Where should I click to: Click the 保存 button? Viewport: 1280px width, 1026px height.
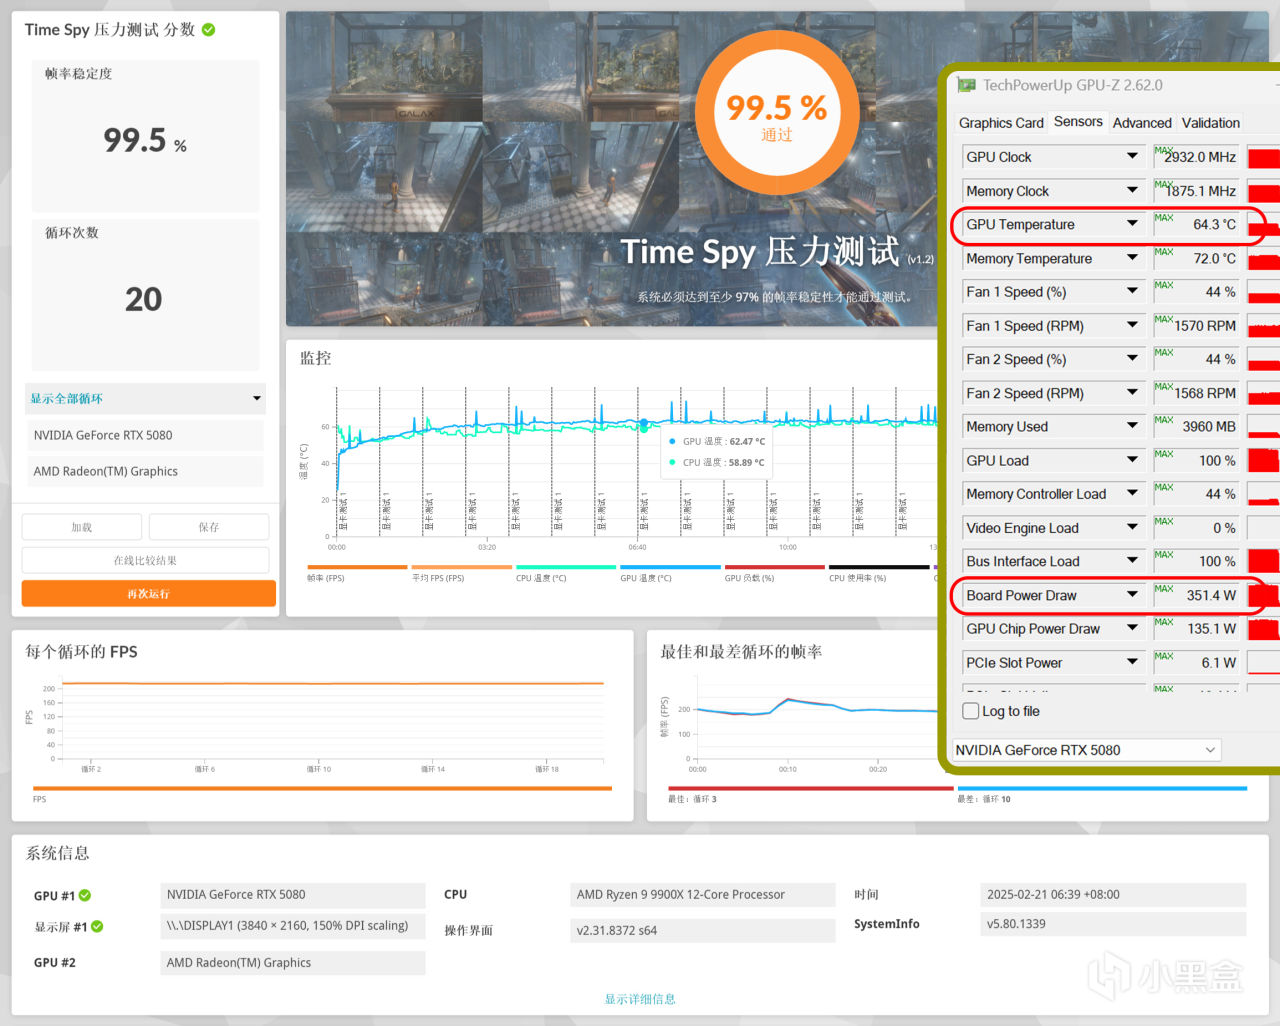pyautogui.click(x=209, y=527)
